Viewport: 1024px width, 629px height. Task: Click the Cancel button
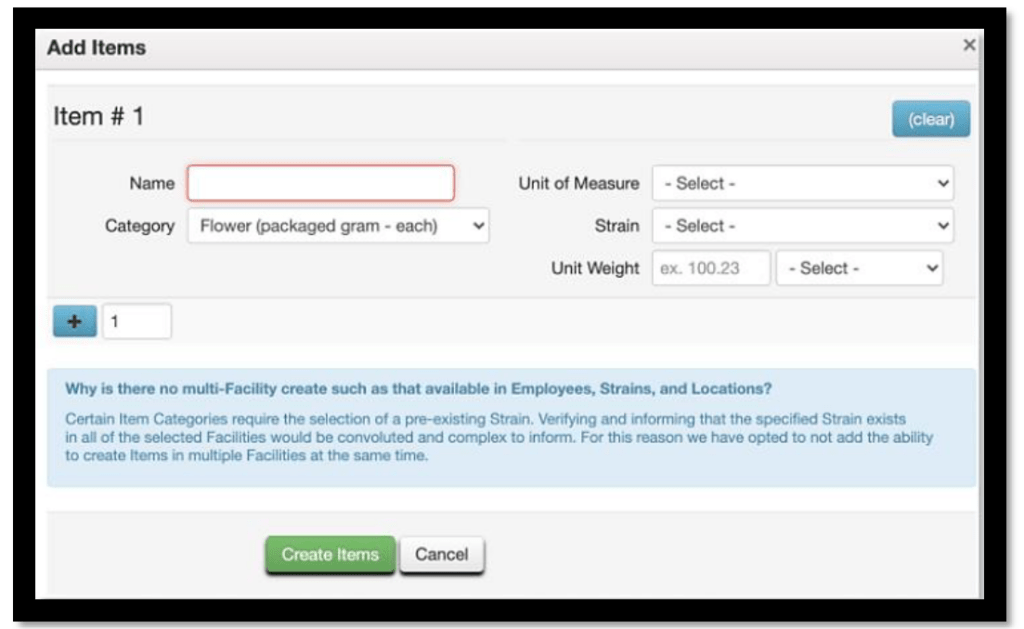(x=441, y=554)
